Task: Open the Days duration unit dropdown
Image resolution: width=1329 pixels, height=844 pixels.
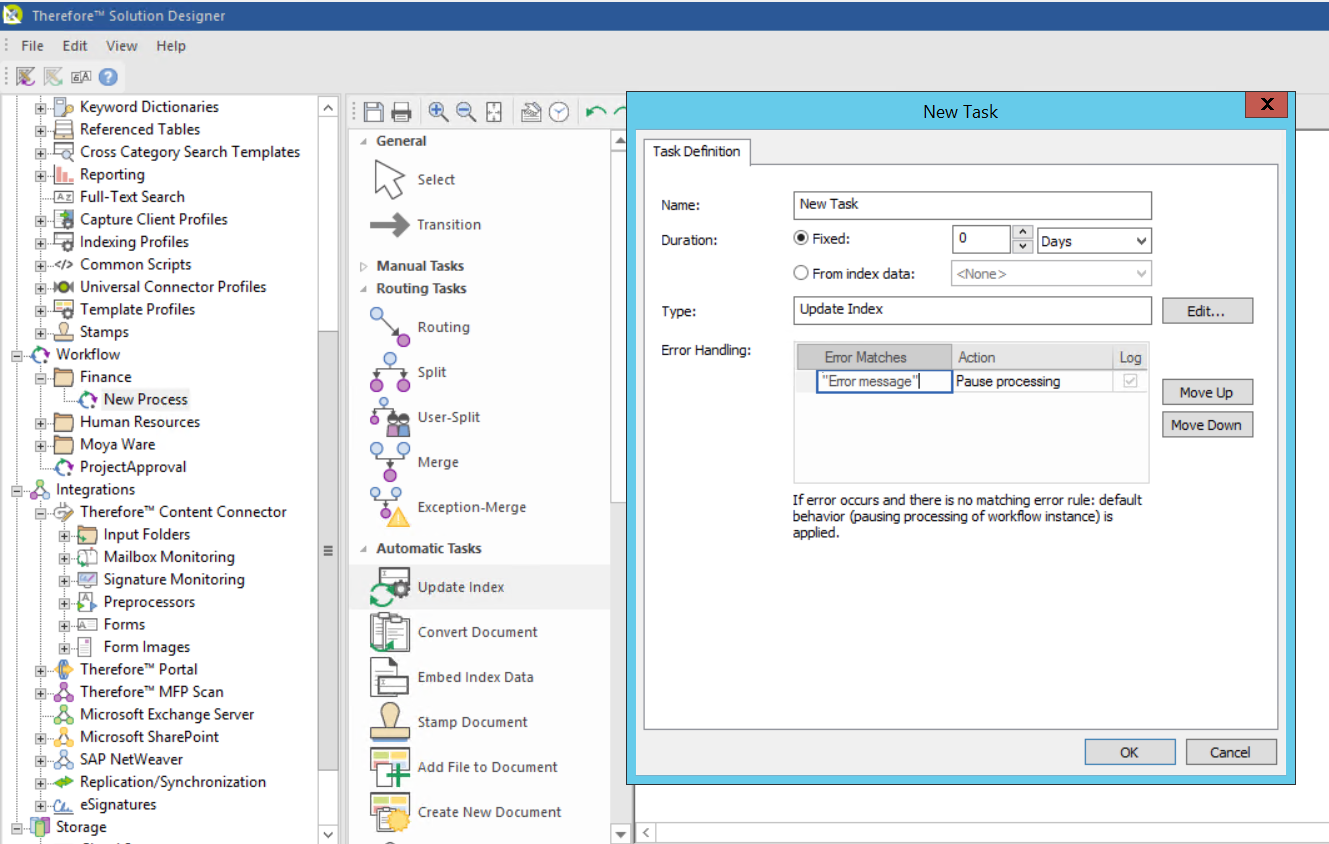Action: [x=1095, y=241]
